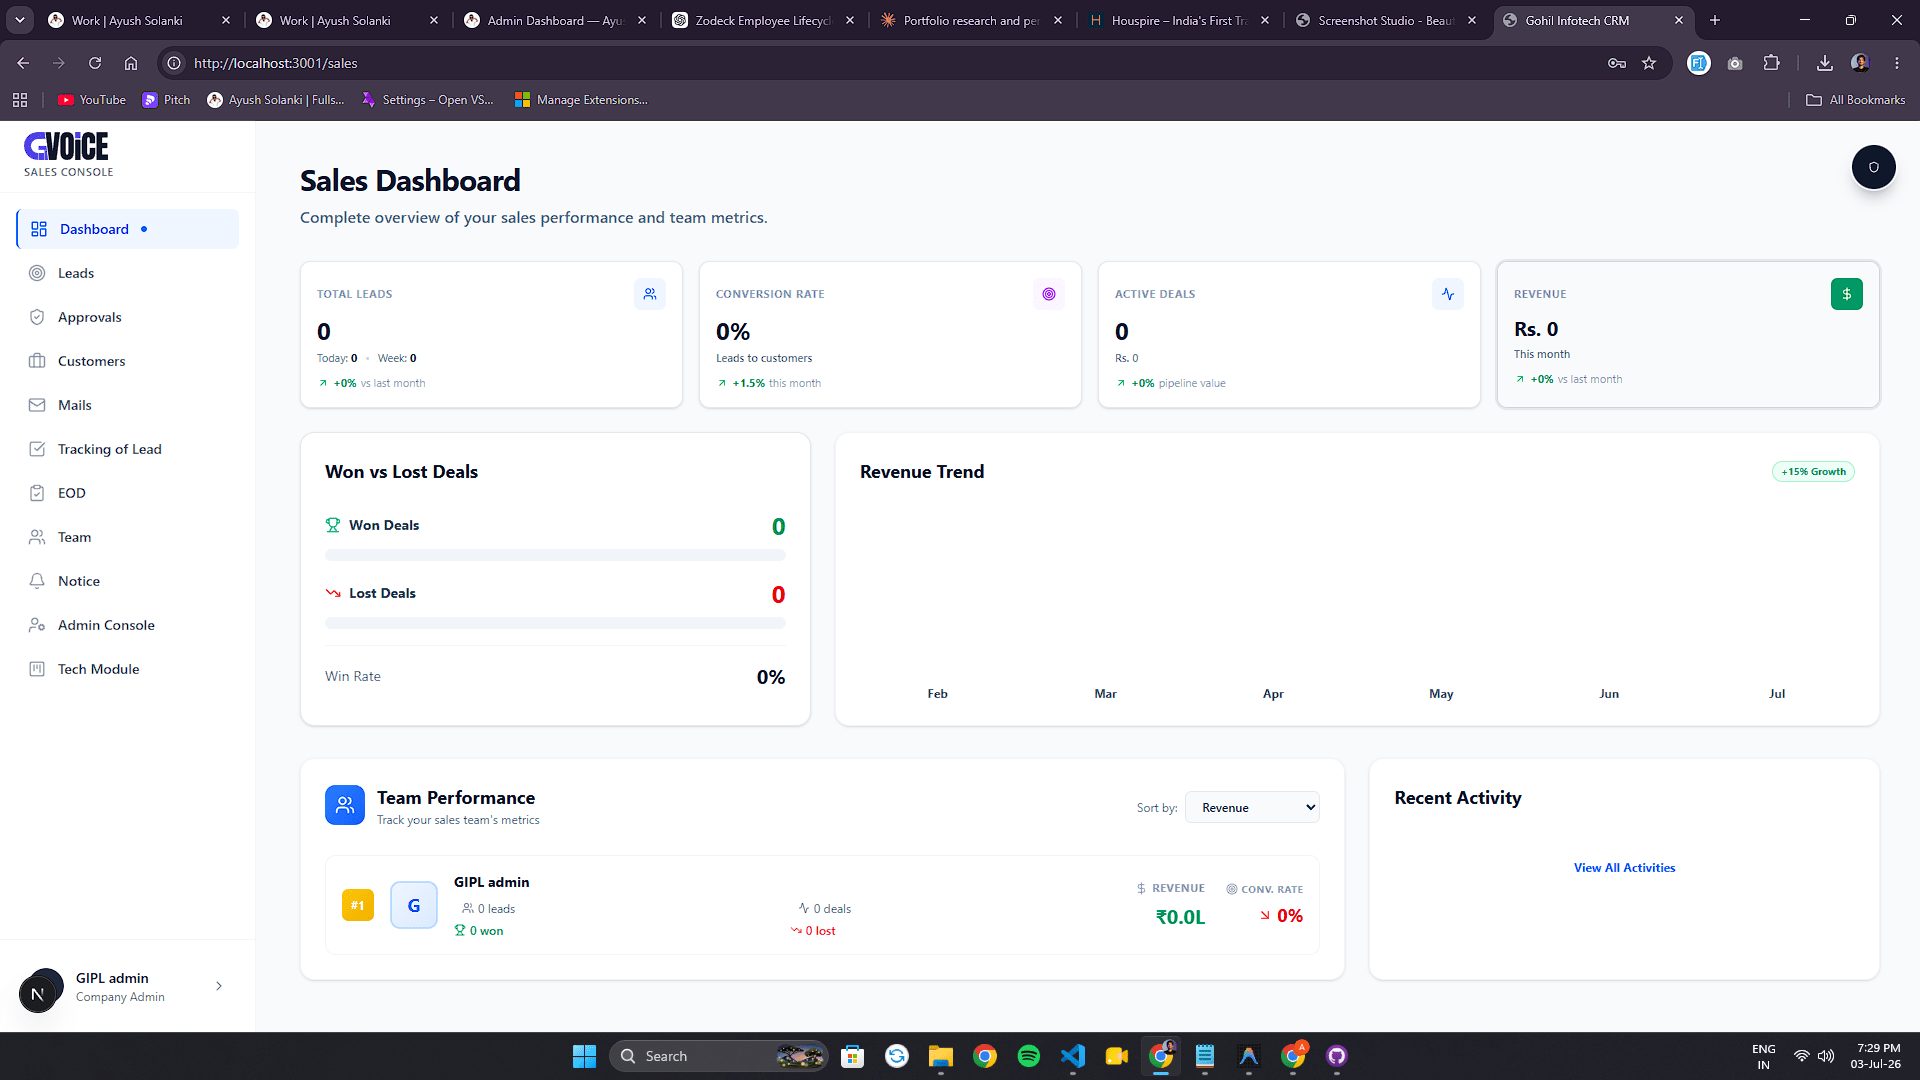This screenshot has height=1080, width=1920.
Task: Open the All Bookmarks folder
Action: point(1856,100)
